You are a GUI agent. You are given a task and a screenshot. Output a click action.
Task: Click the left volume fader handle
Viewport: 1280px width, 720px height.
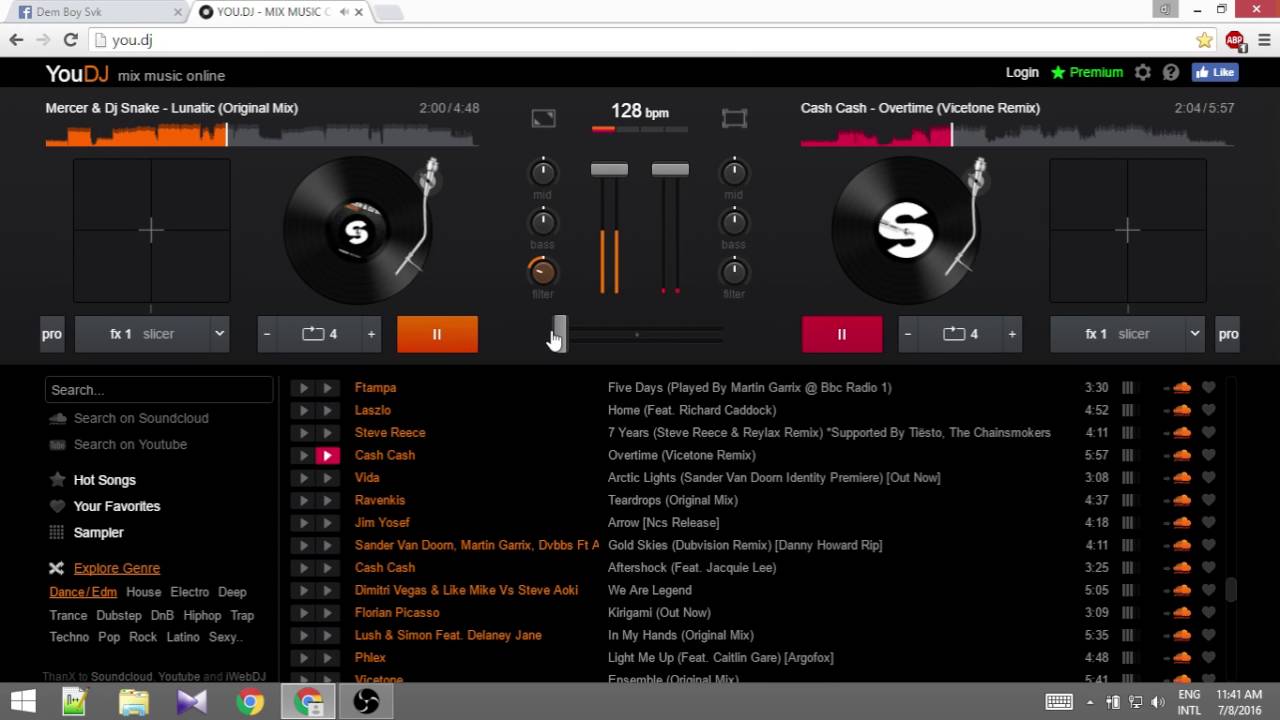609,170
